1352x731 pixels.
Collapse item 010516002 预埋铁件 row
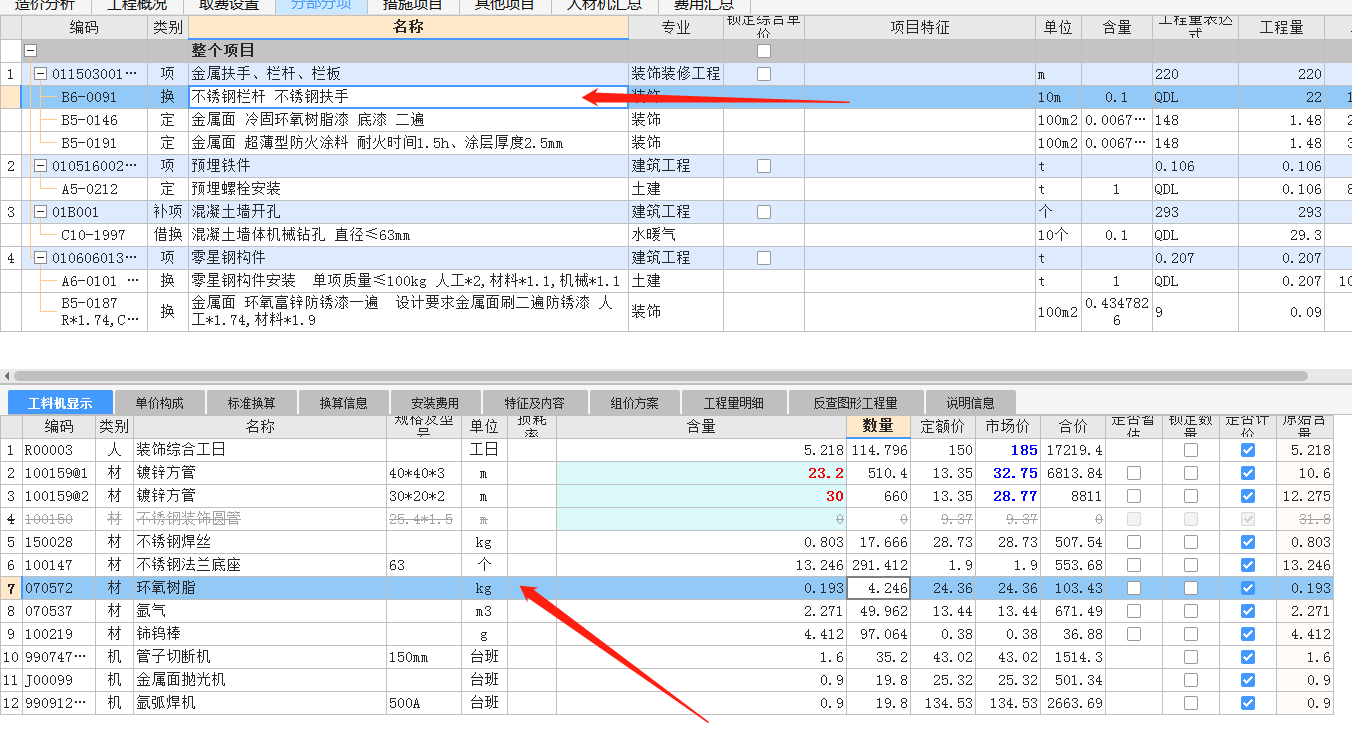40,166
